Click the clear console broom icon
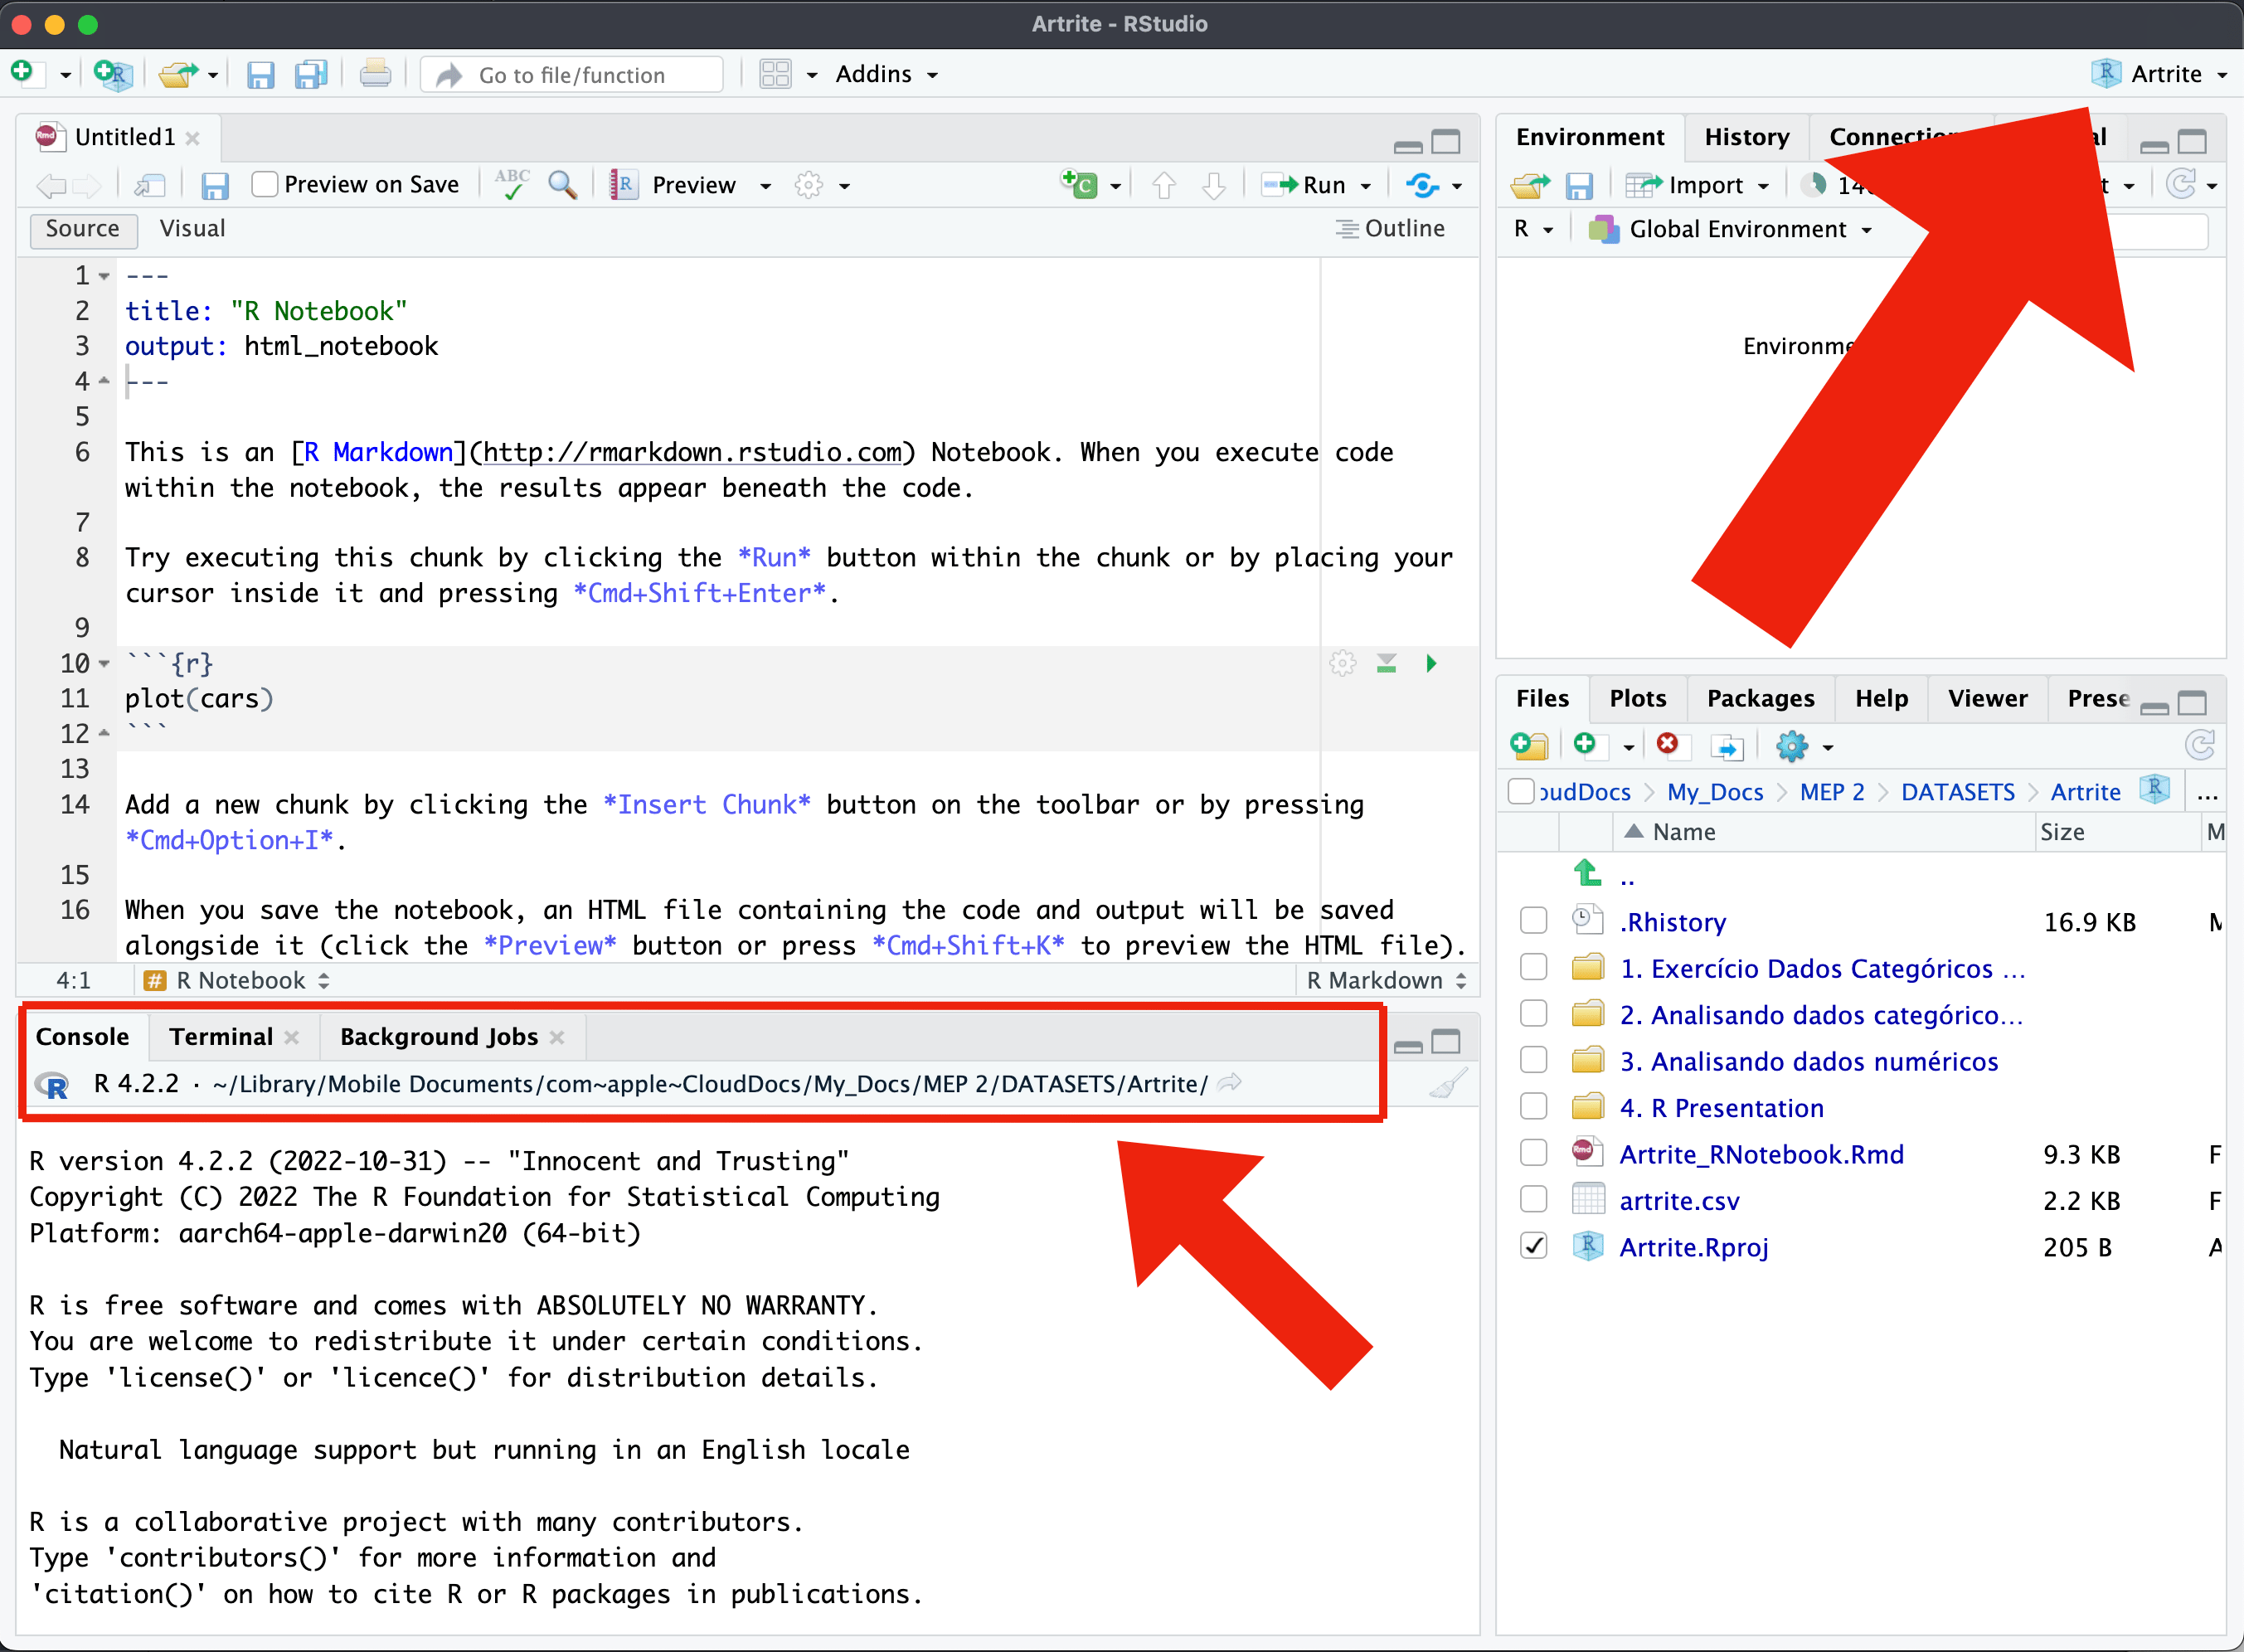Viewport: 2244px width, 1652px height. 1447,1084
